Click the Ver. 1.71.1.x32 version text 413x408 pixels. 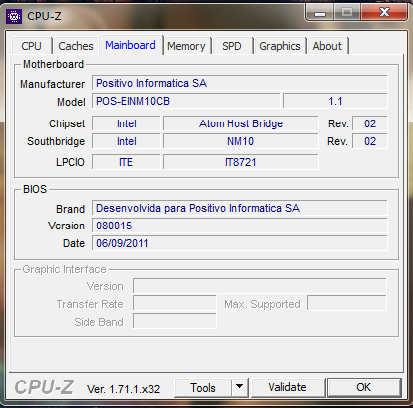point(123,389)
